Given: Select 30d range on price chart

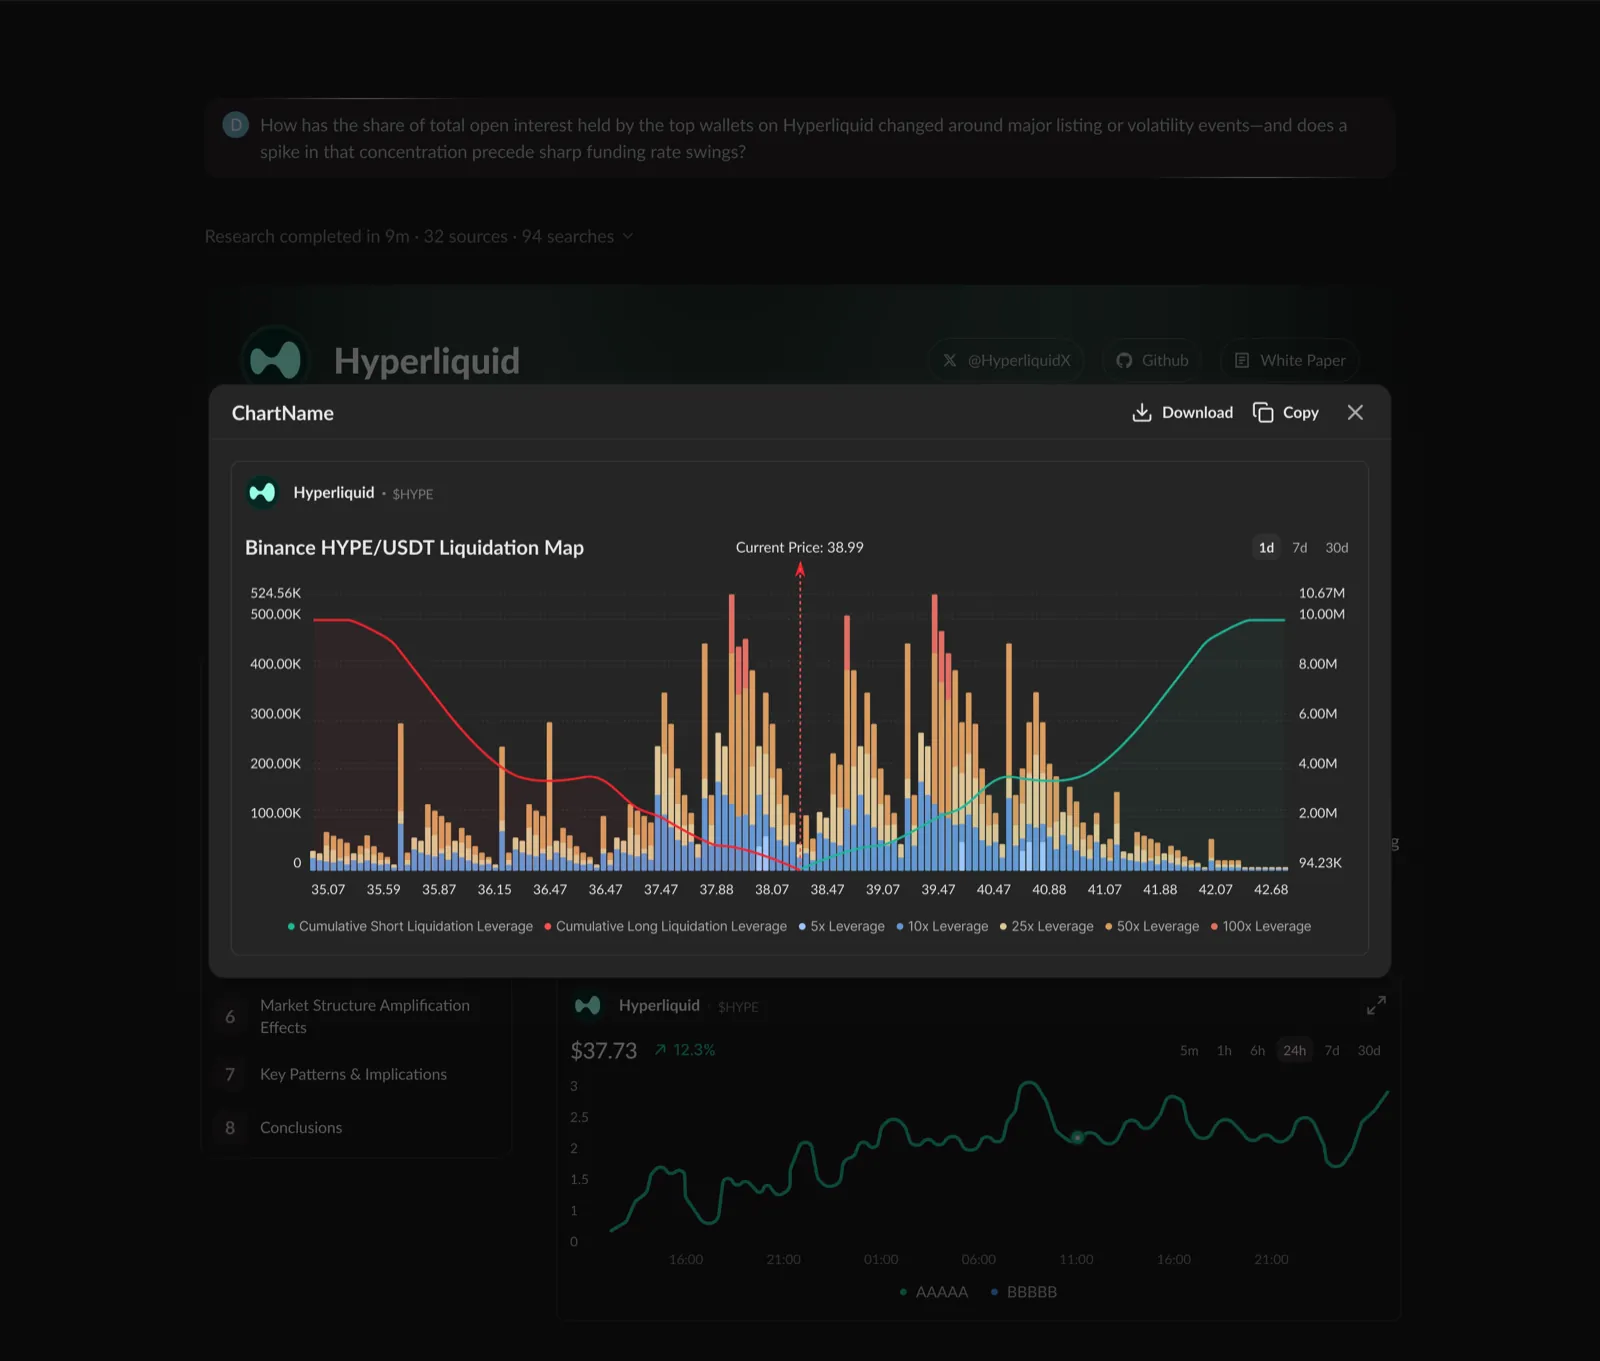Looking at the screenshot, I should 1369,1051.
